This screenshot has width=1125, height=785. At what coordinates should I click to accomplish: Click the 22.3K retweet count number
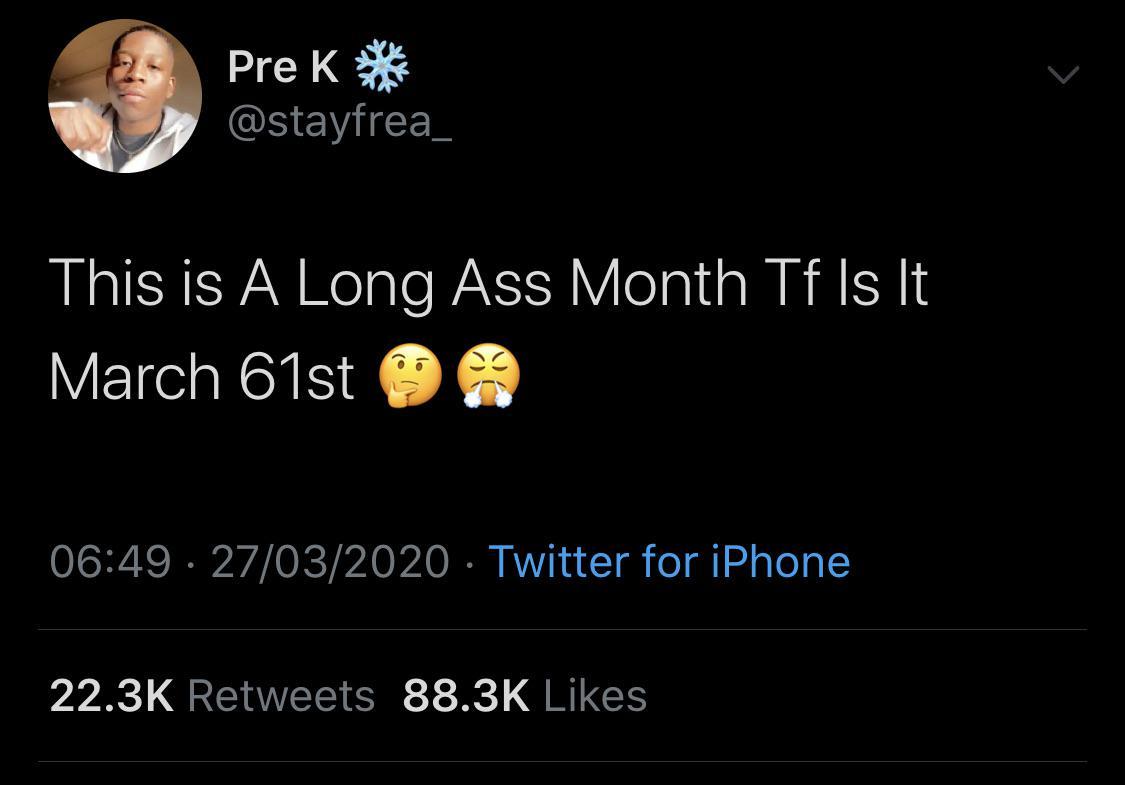[x=111, y=696]
